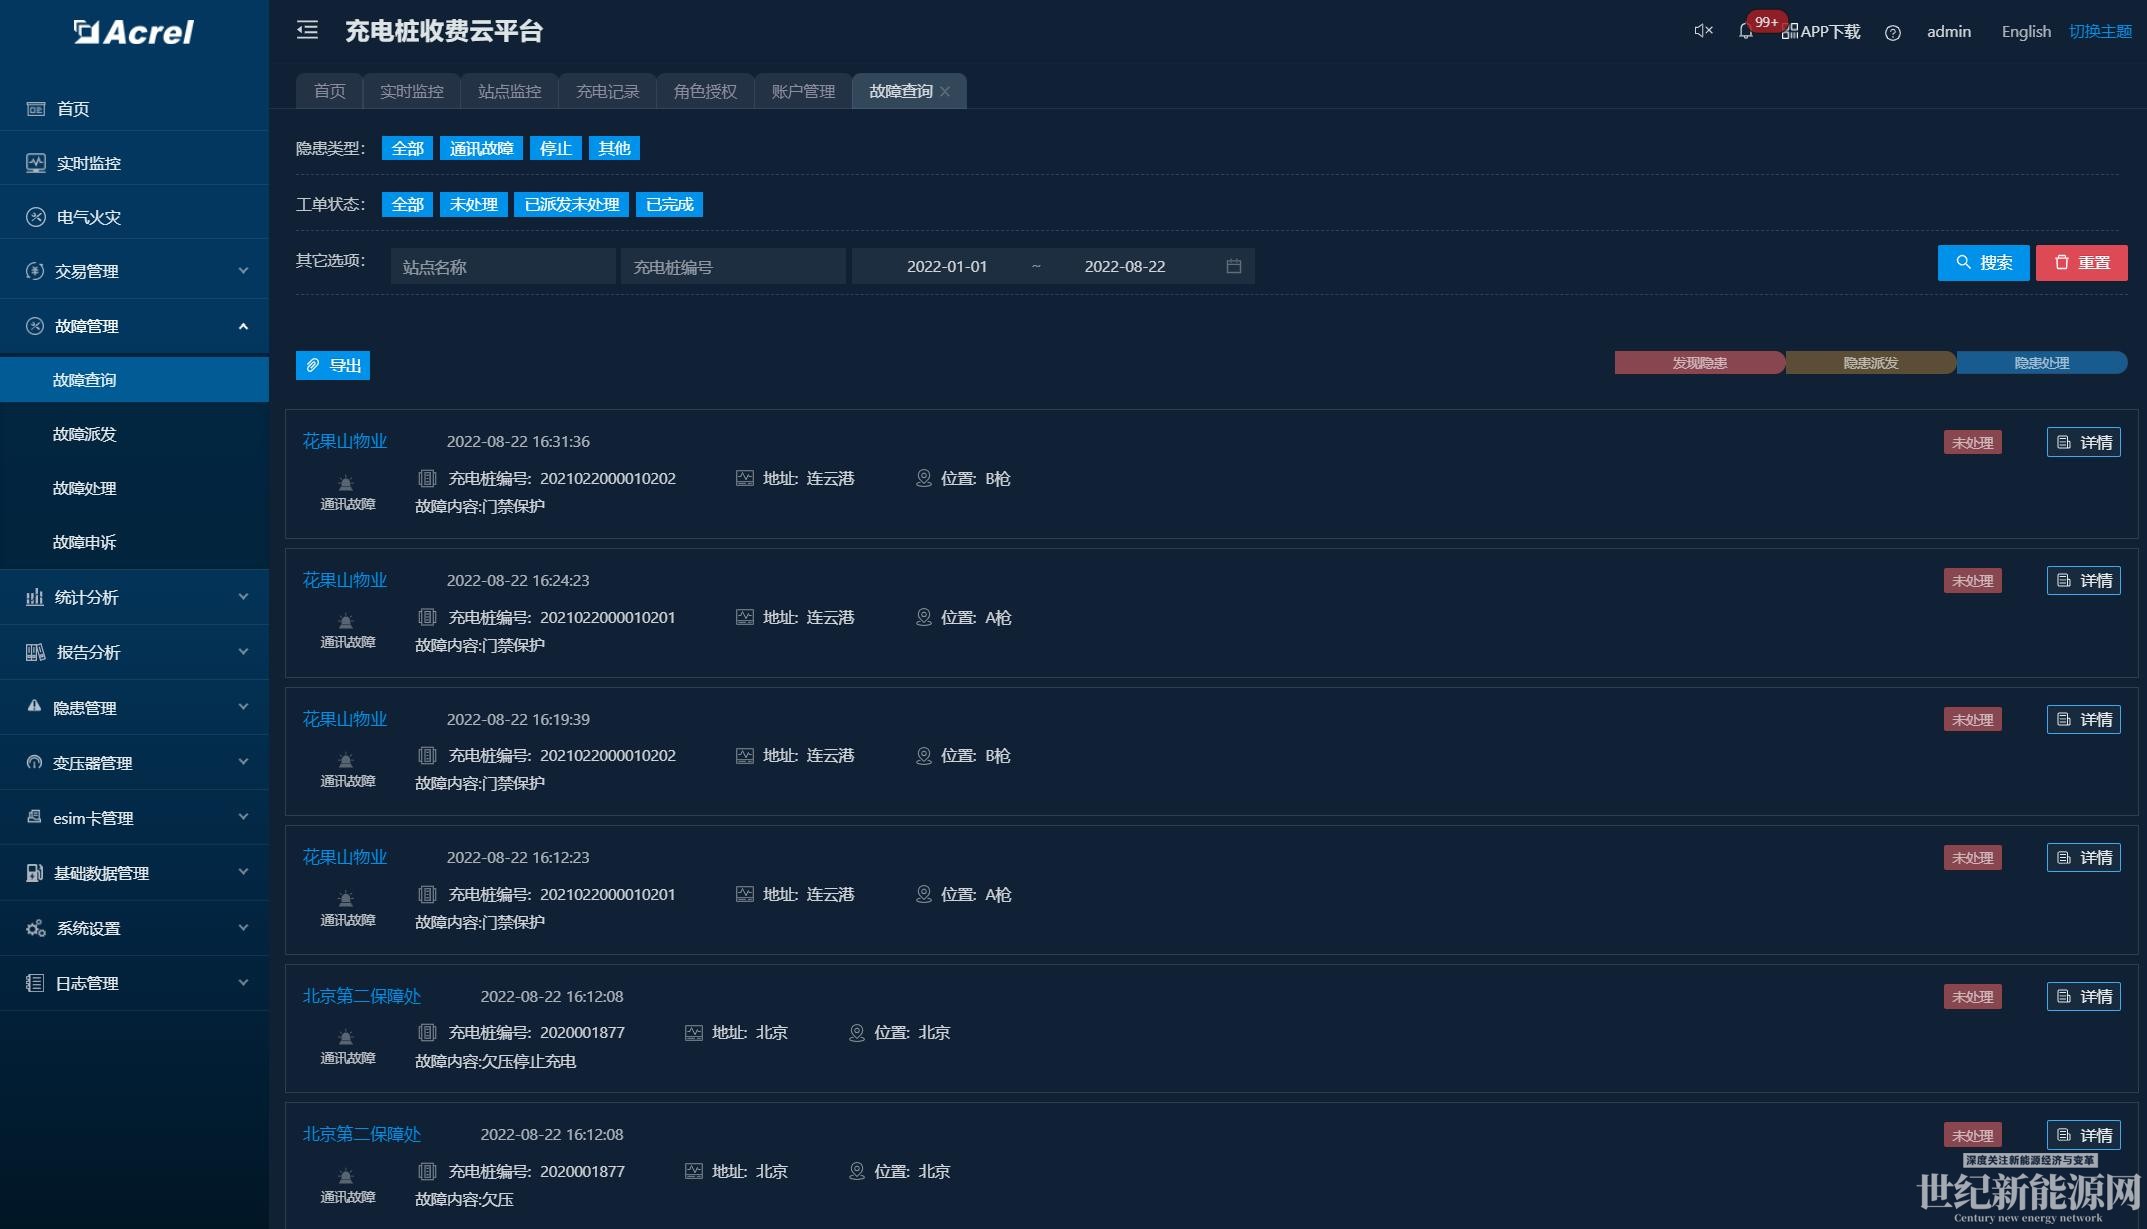The height and width of the screenshot is (1229, 2147).
Task: Collapse the sidebar with hamburger icon
Action: tap(307, 31)
